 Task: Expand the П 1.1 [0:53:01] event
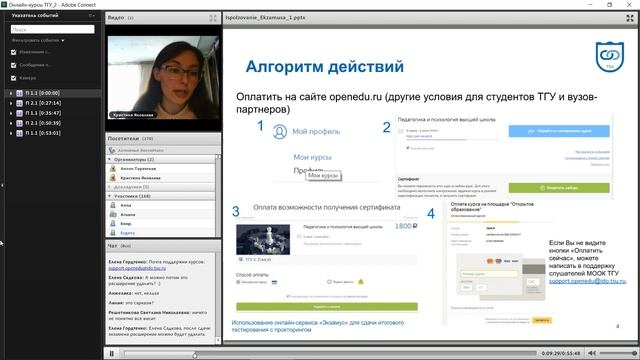click(11, 133)
